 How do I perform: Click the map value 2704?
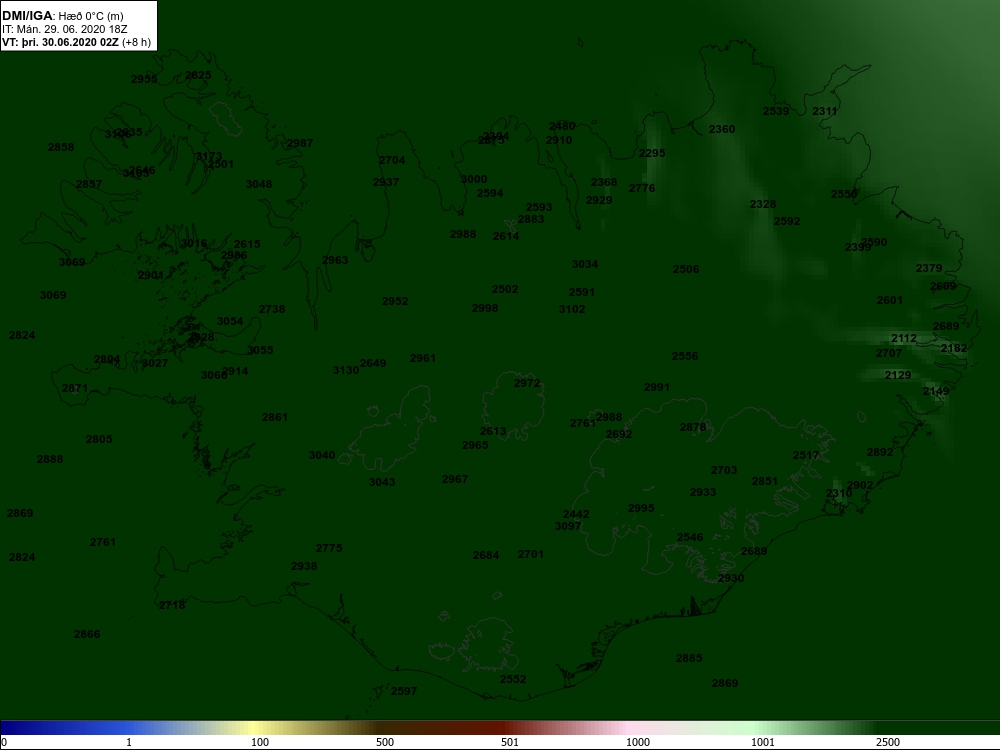tap(392, 161)
